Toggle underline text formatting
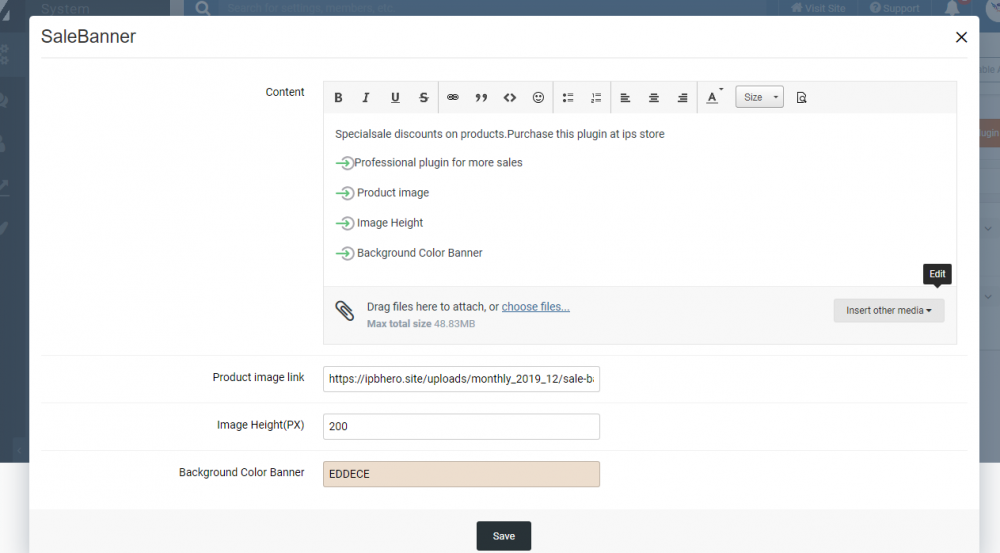This screenshot has width=1000, height=553. (x=395, y=98)
